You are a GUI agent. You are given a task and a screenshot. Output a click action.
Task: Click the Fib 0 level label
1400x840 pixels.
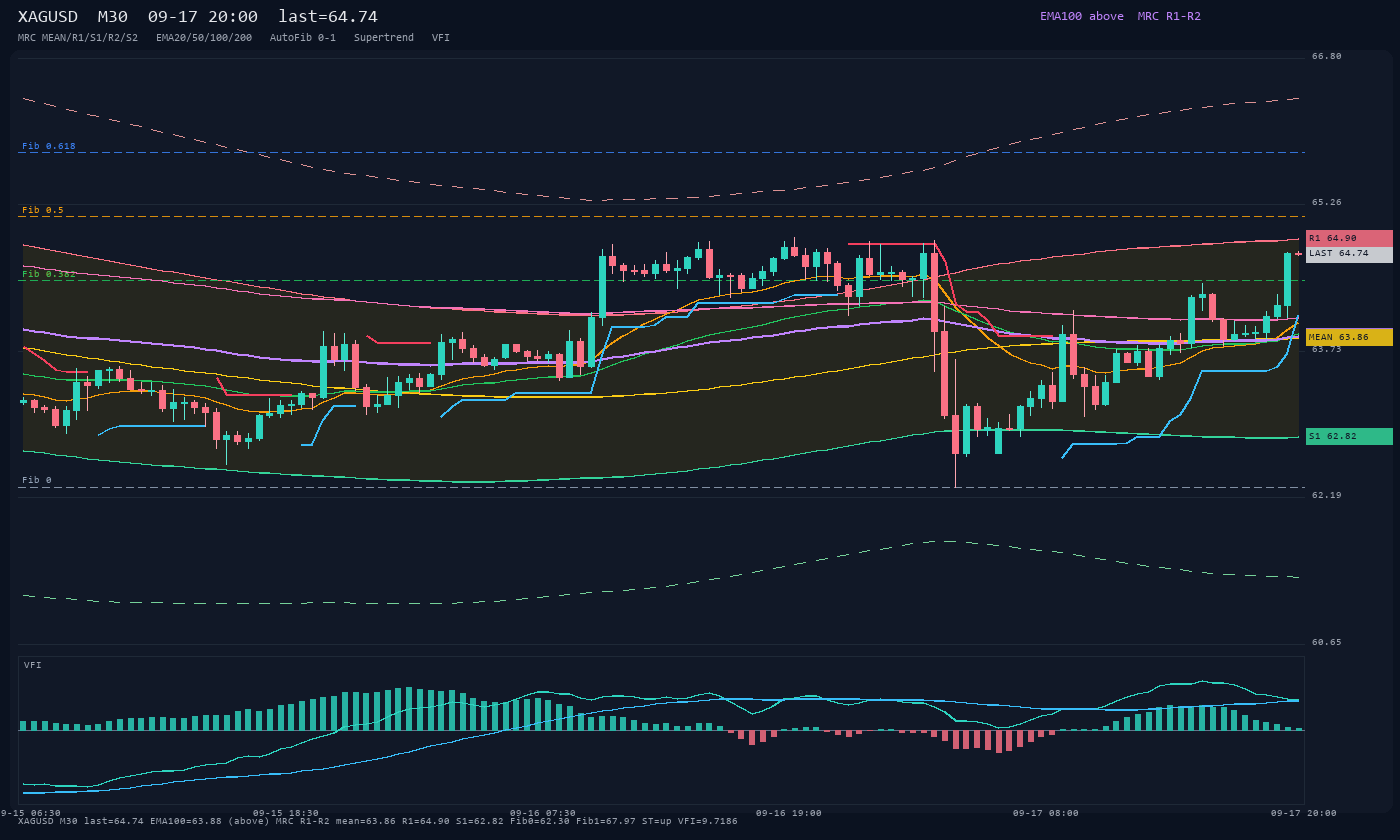(37, 480)
